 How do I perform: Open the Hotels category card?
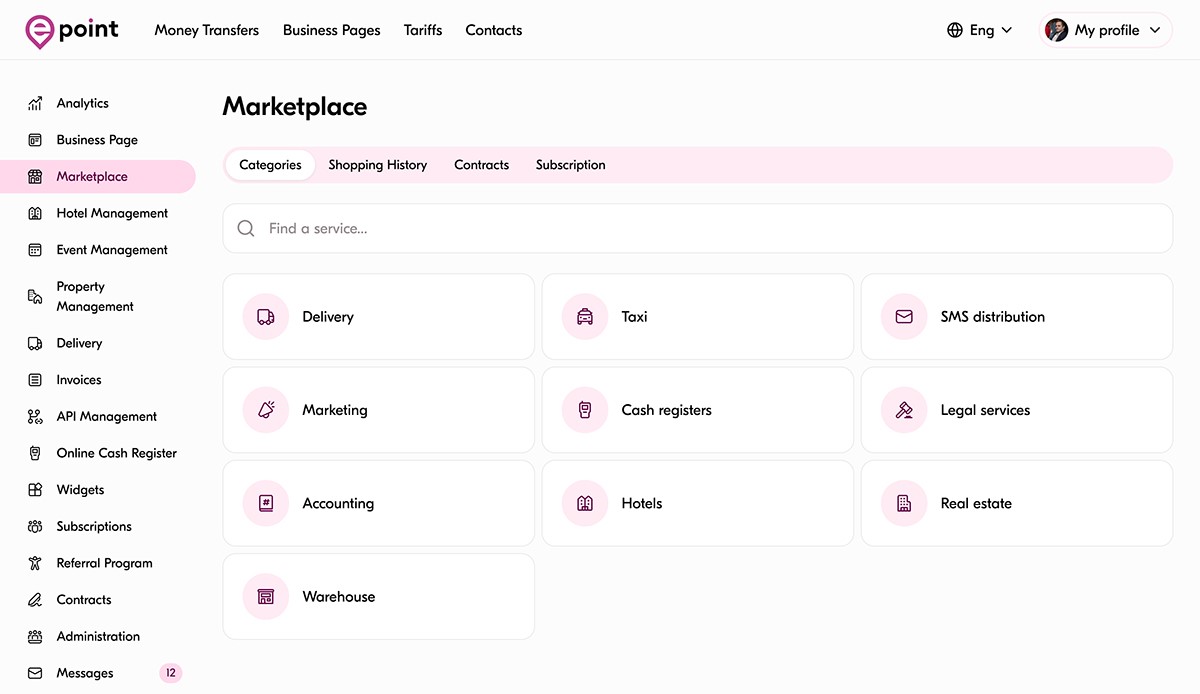697,503
